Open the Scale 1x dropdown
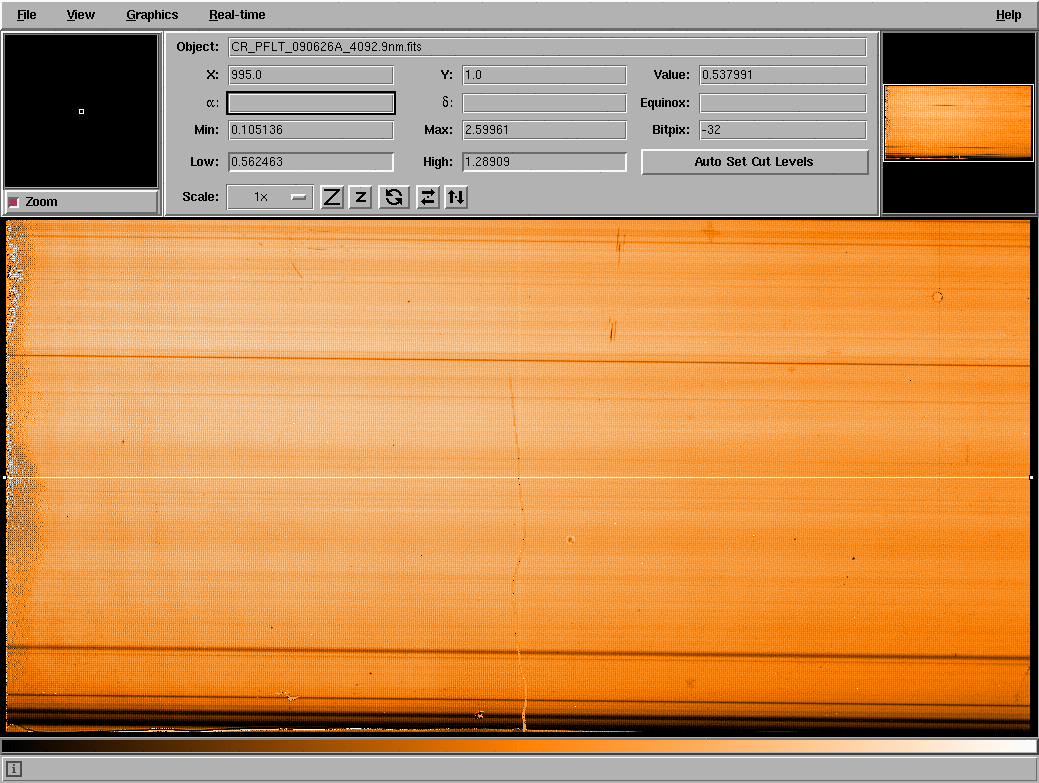Image resolution: width=1039 pixels, height=783 pixels. pyautogui.click(x=270, y=197)
